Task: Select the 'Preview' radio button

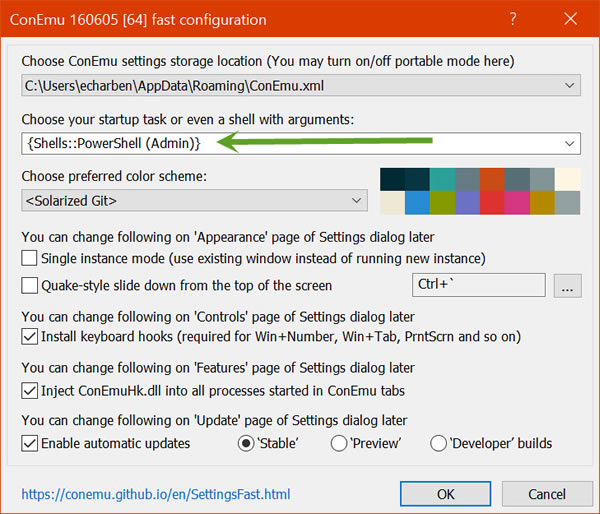Action: pos(339,444)
